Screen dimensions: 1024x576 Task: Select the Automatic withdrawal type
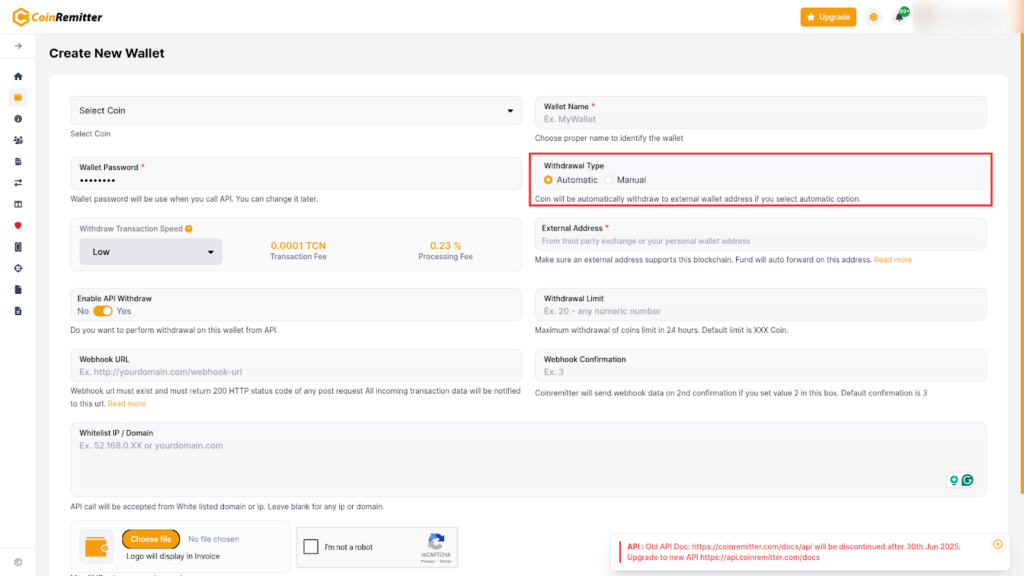(548, 180)
